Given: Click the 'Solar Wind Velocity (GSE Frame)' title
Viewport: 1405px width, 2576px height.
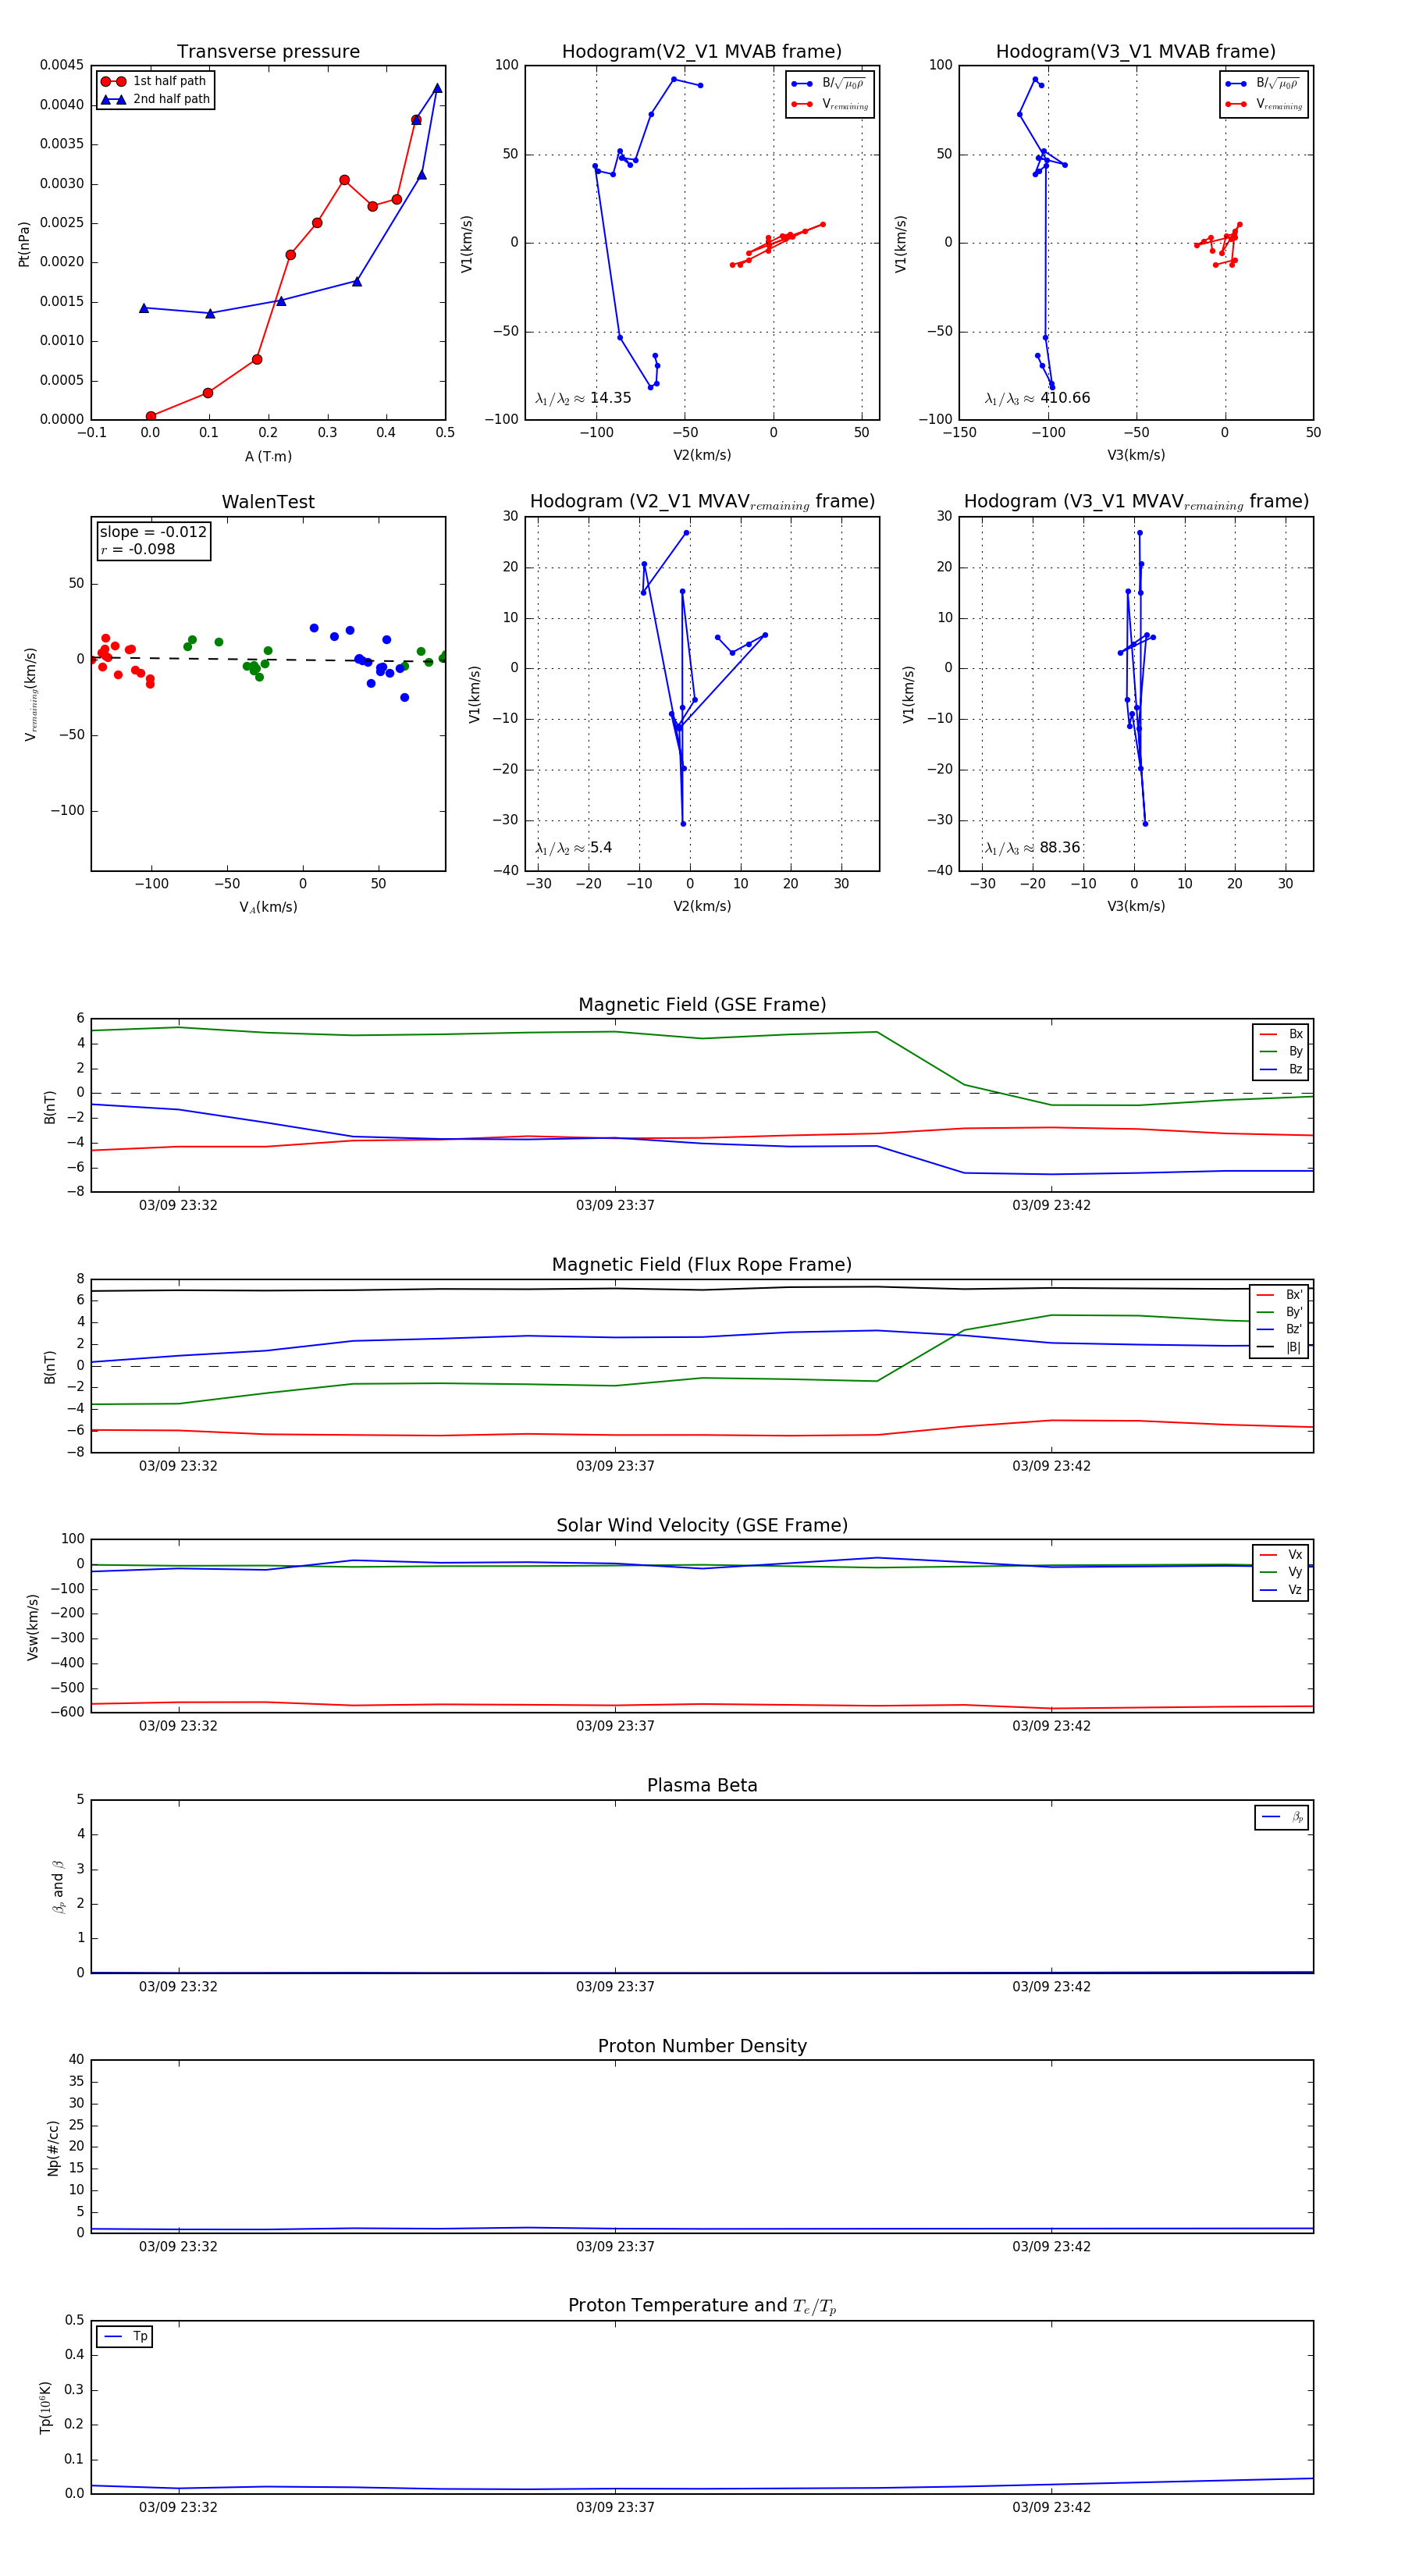Looking at the screenshot, I should point(702,1525).
